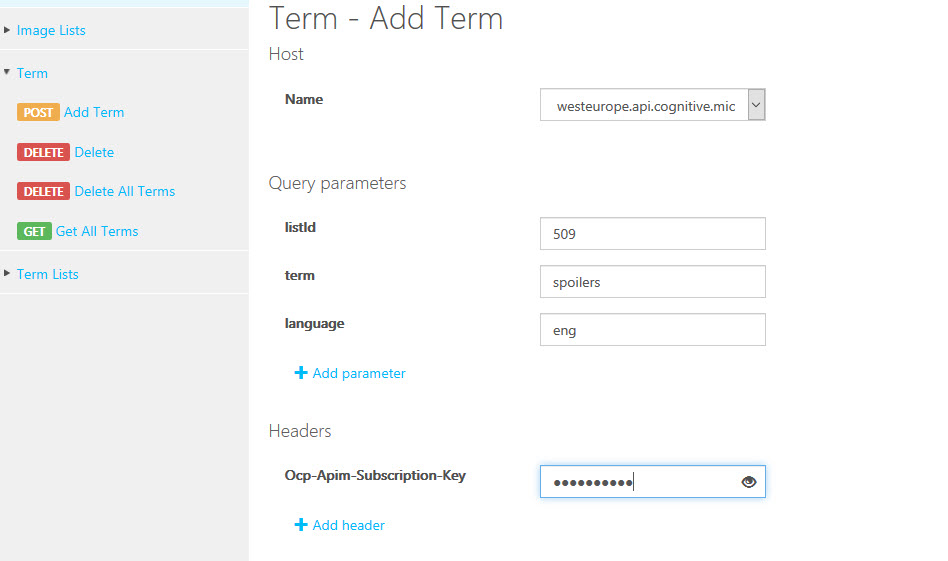Click the Add parameter link
The height and width of the screenshot is (561, 948).
(359, 373)
